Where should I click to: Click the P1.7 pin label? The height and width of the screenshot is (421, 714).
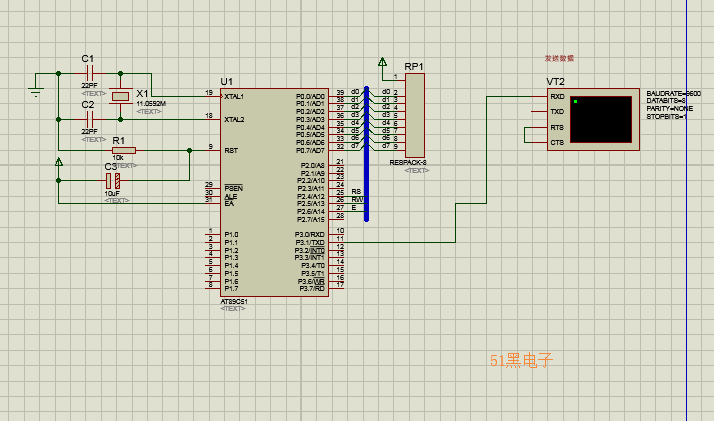[x=231, y=289]
